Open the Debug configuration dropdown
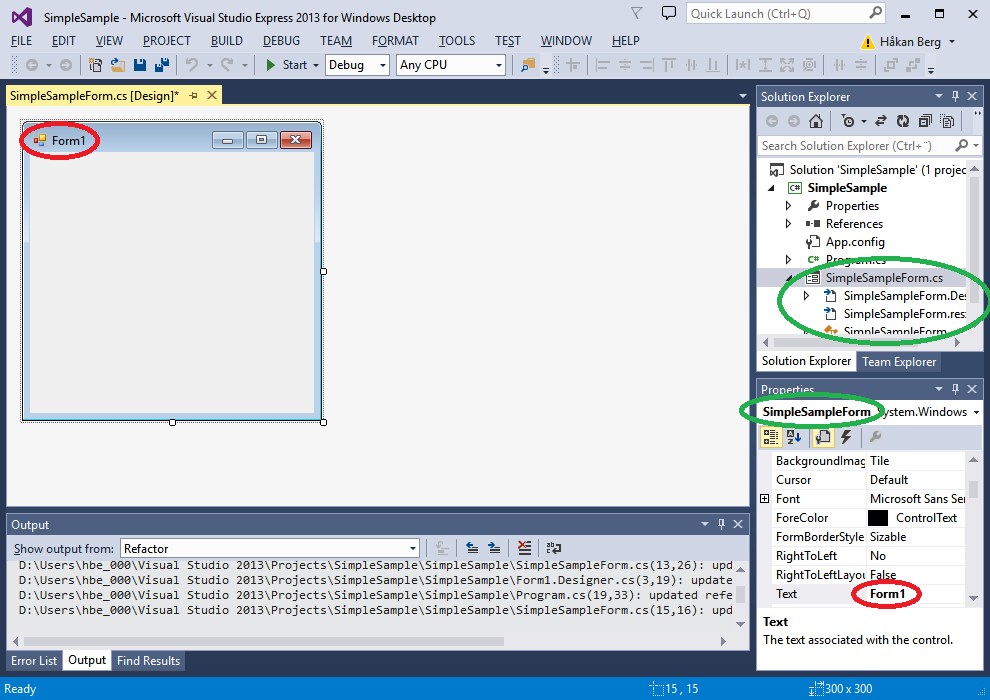This screenshot has height=700, width=990. 382,65
